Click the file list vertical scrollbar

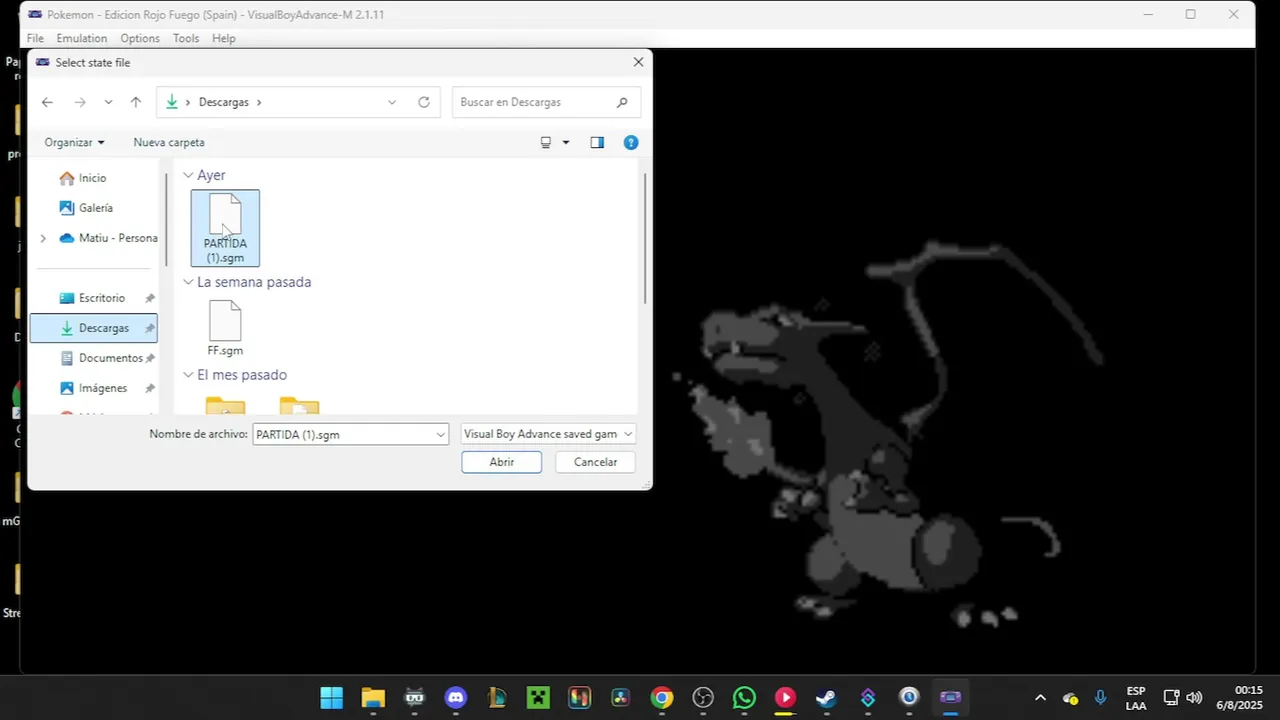coord(645,240)
